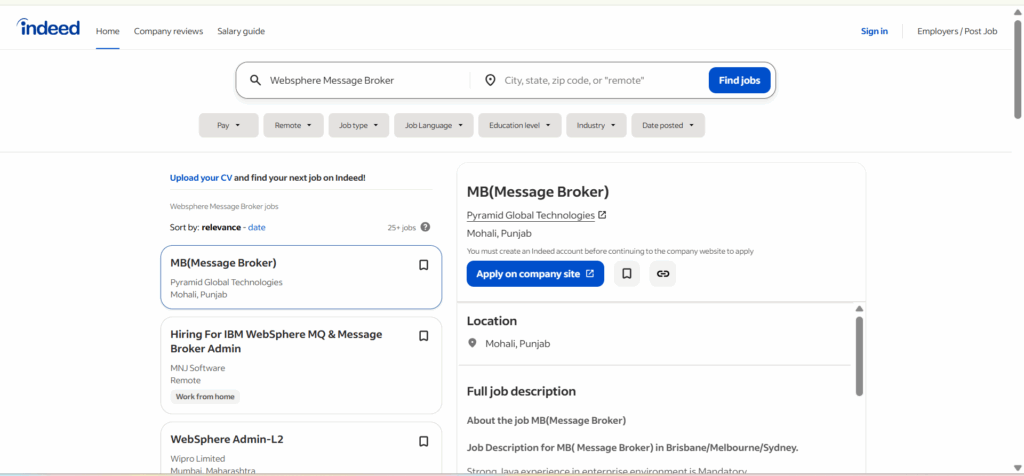Go to the Company reviews tab
Screen dimensions: 1024x476
168,31
